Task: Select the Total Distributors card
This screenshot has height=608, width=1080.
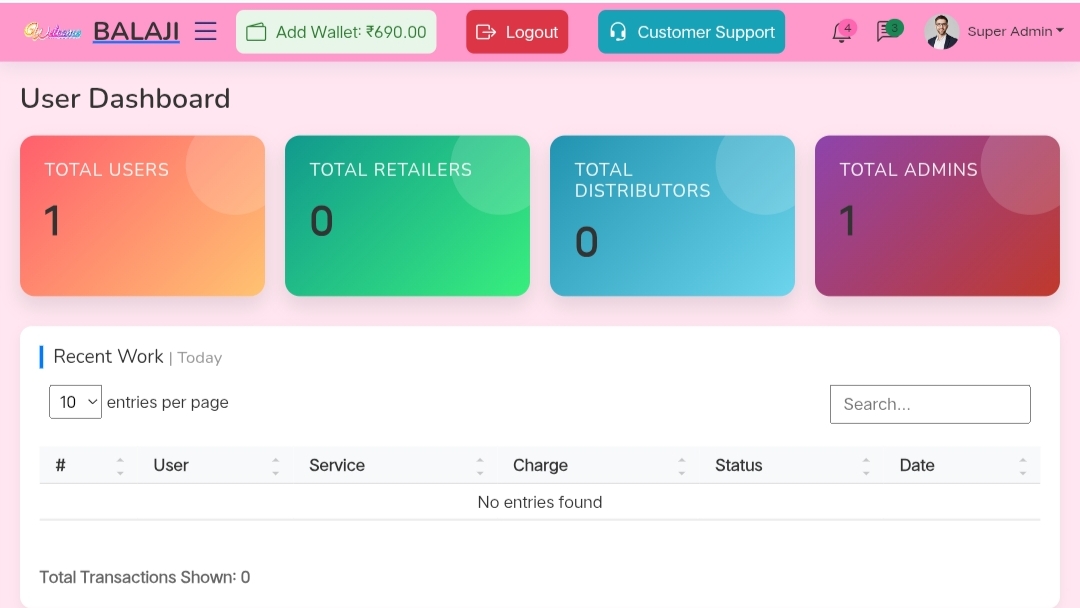Action: click(x=672, y=216)
